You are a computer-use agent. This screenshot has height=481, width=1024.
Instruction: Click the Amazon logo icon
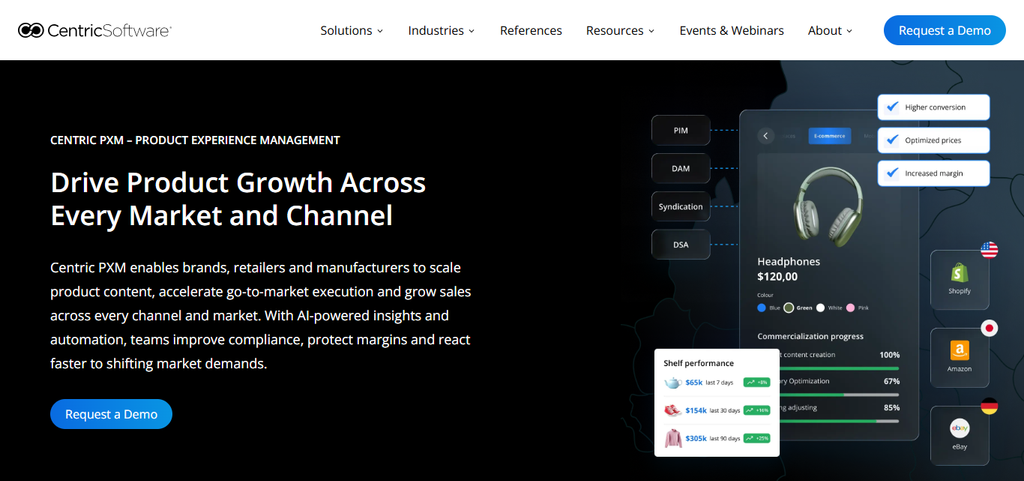click(959, 350)
